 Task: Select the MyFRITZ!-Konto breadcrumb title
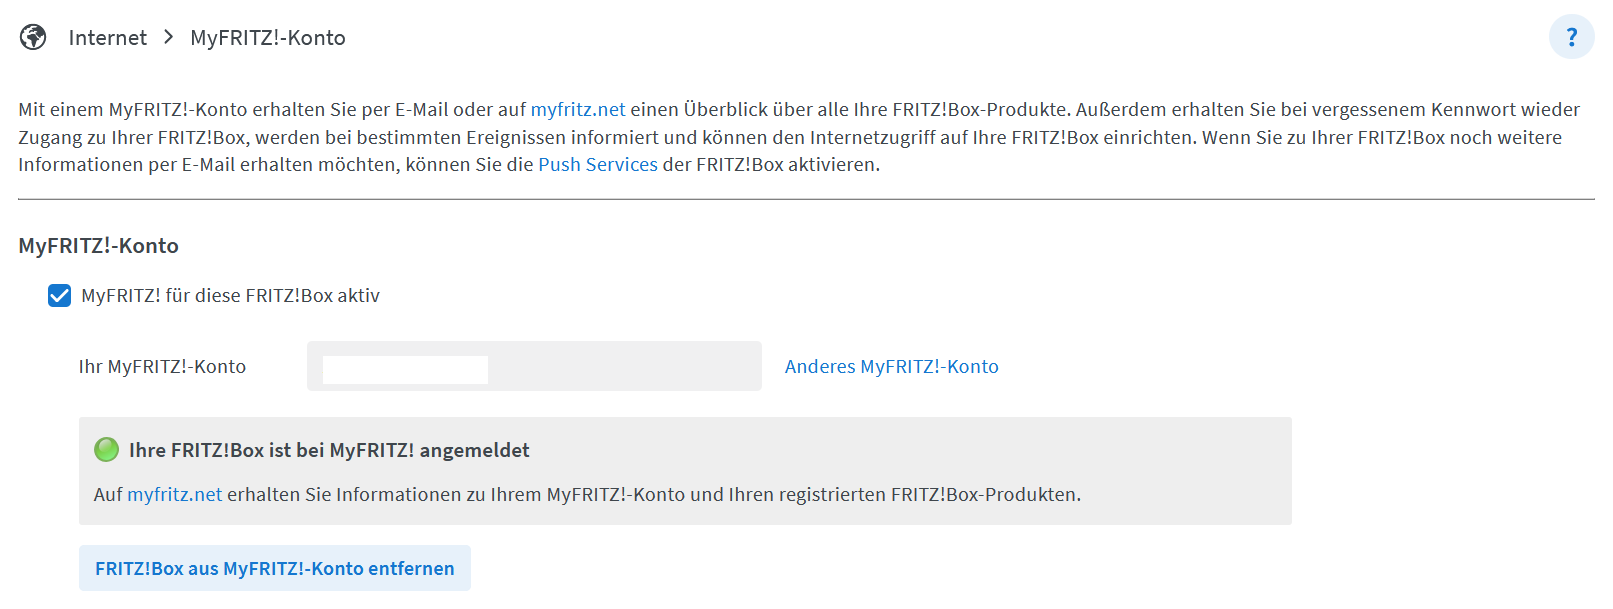point(268,38)
